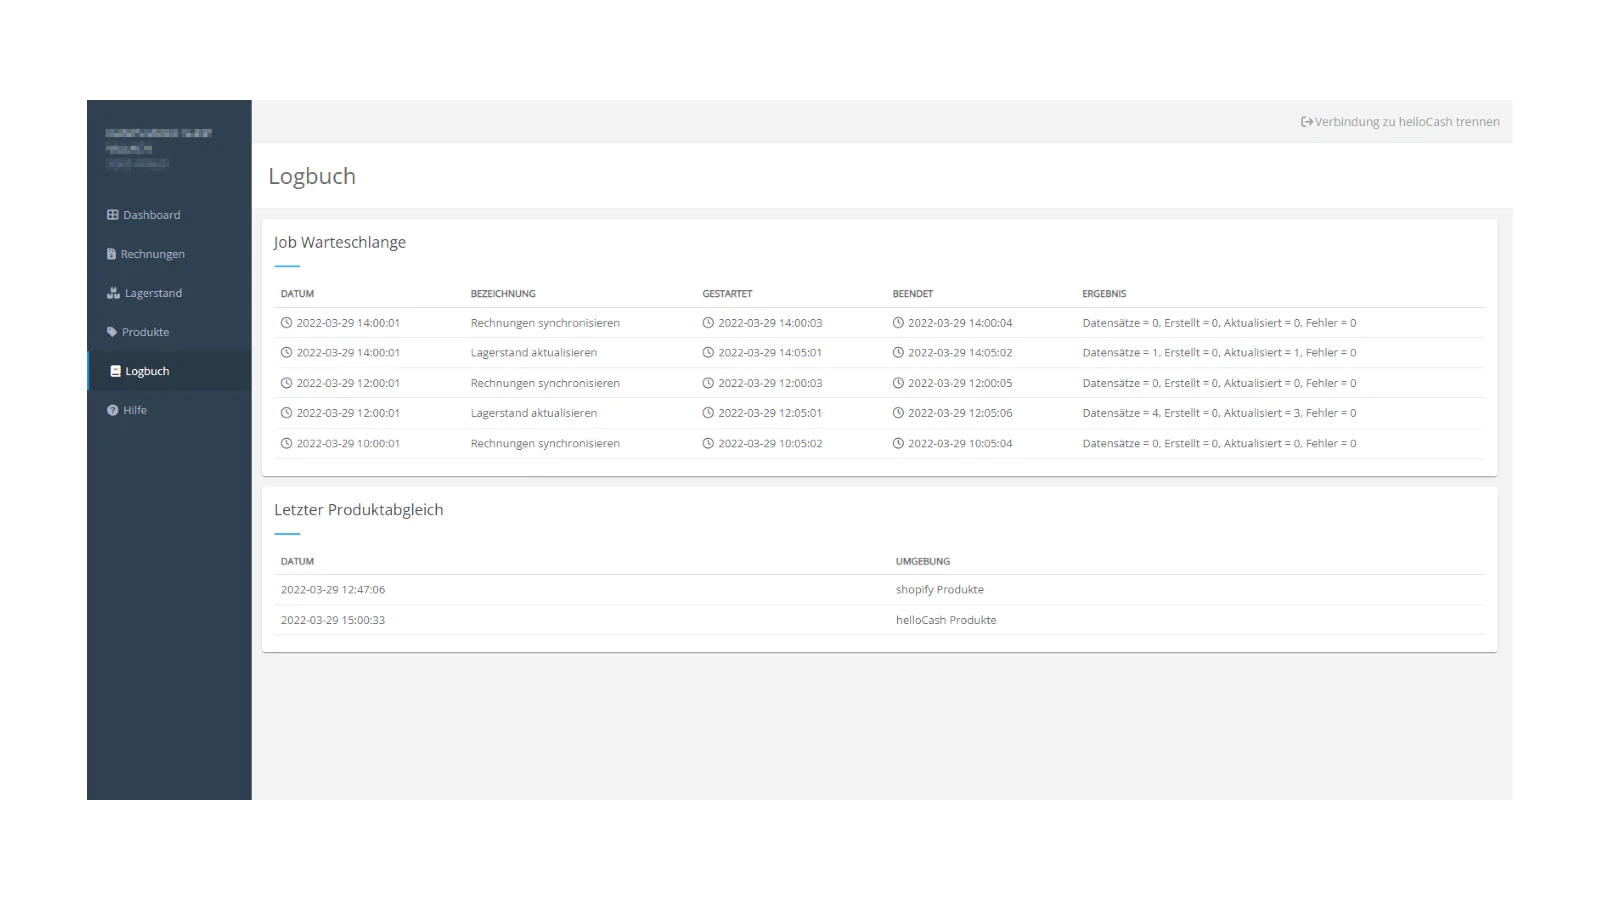Click the Produkte tag icon
The width and height of the screenshot is (1600, 900).
(x=112, y=332)
